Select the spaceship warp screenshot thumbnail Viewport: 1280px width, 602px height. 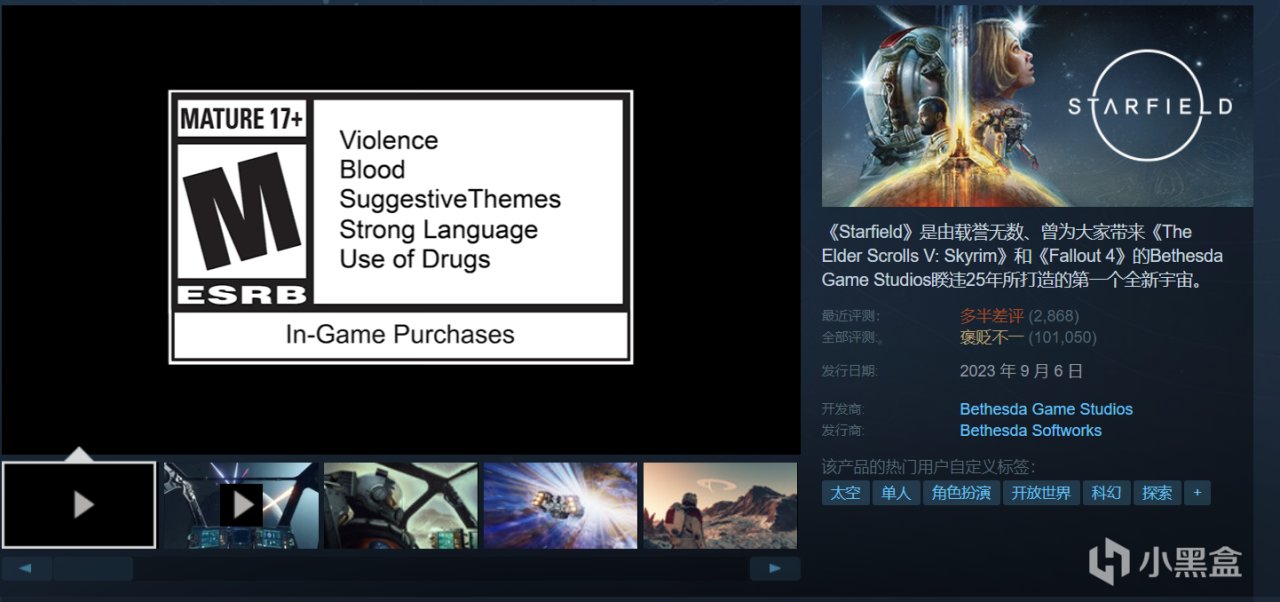pos(560,505)
